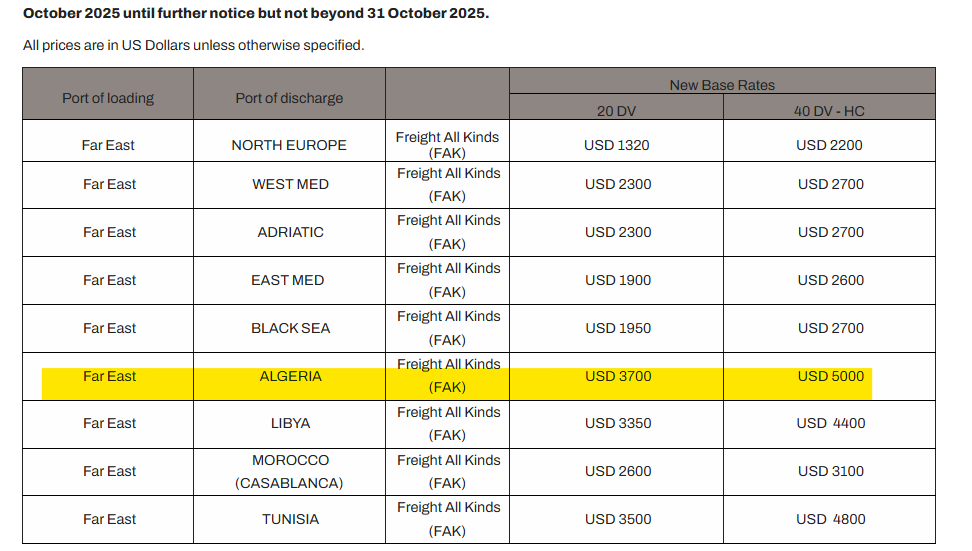Click the USD 1320 rate cell
Screen dimensions: 972x551
pyautogui.click(x=616, y=145)
